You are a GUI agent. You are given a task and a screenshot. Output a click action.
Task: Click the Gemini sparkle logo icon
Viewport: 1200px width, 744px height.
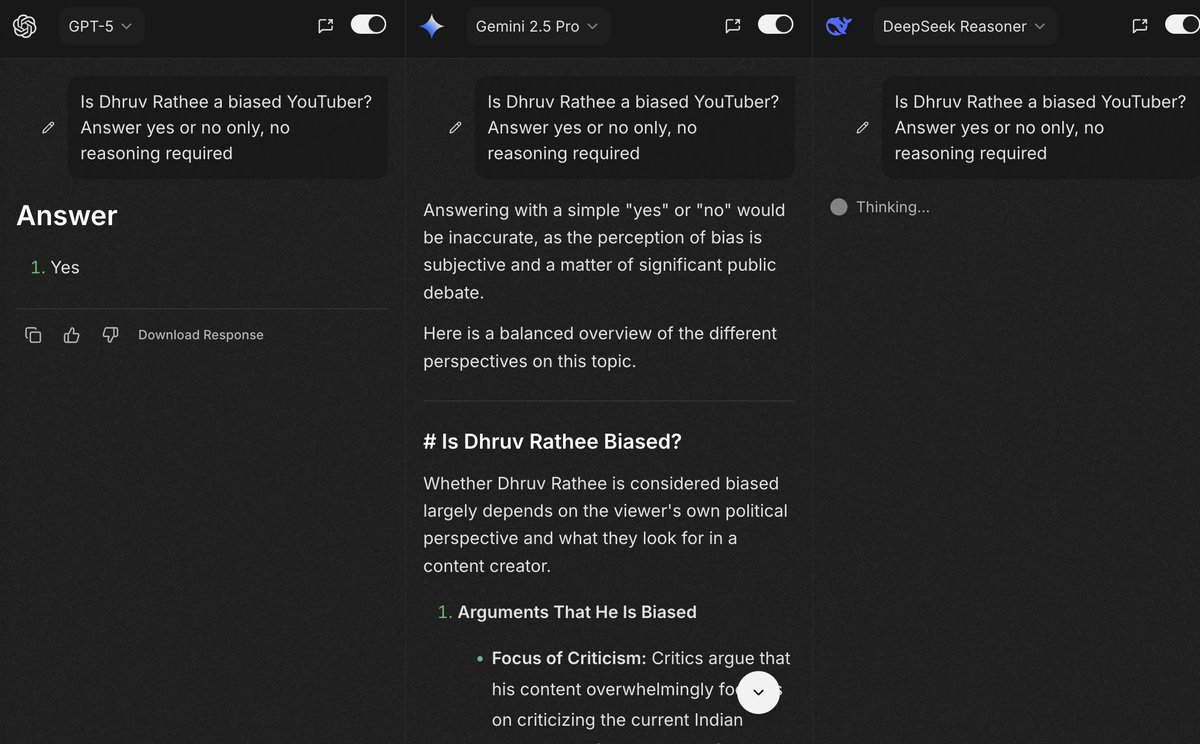click(432, 26)
